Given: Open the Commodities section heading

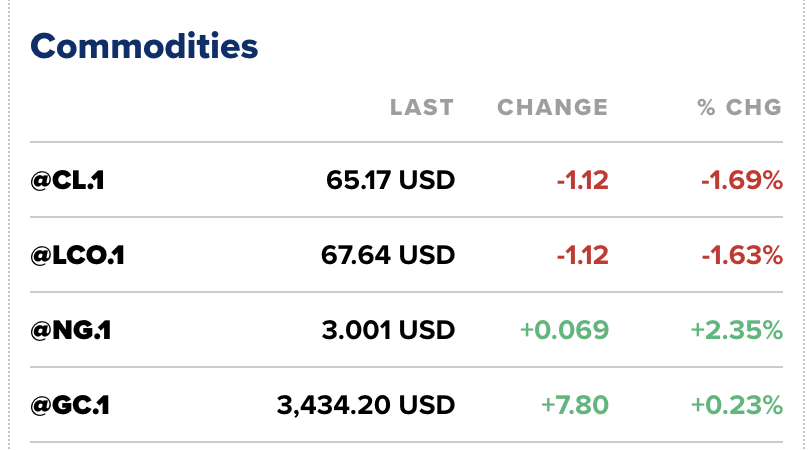Looking at the screenshot, I should coord(144,46).
